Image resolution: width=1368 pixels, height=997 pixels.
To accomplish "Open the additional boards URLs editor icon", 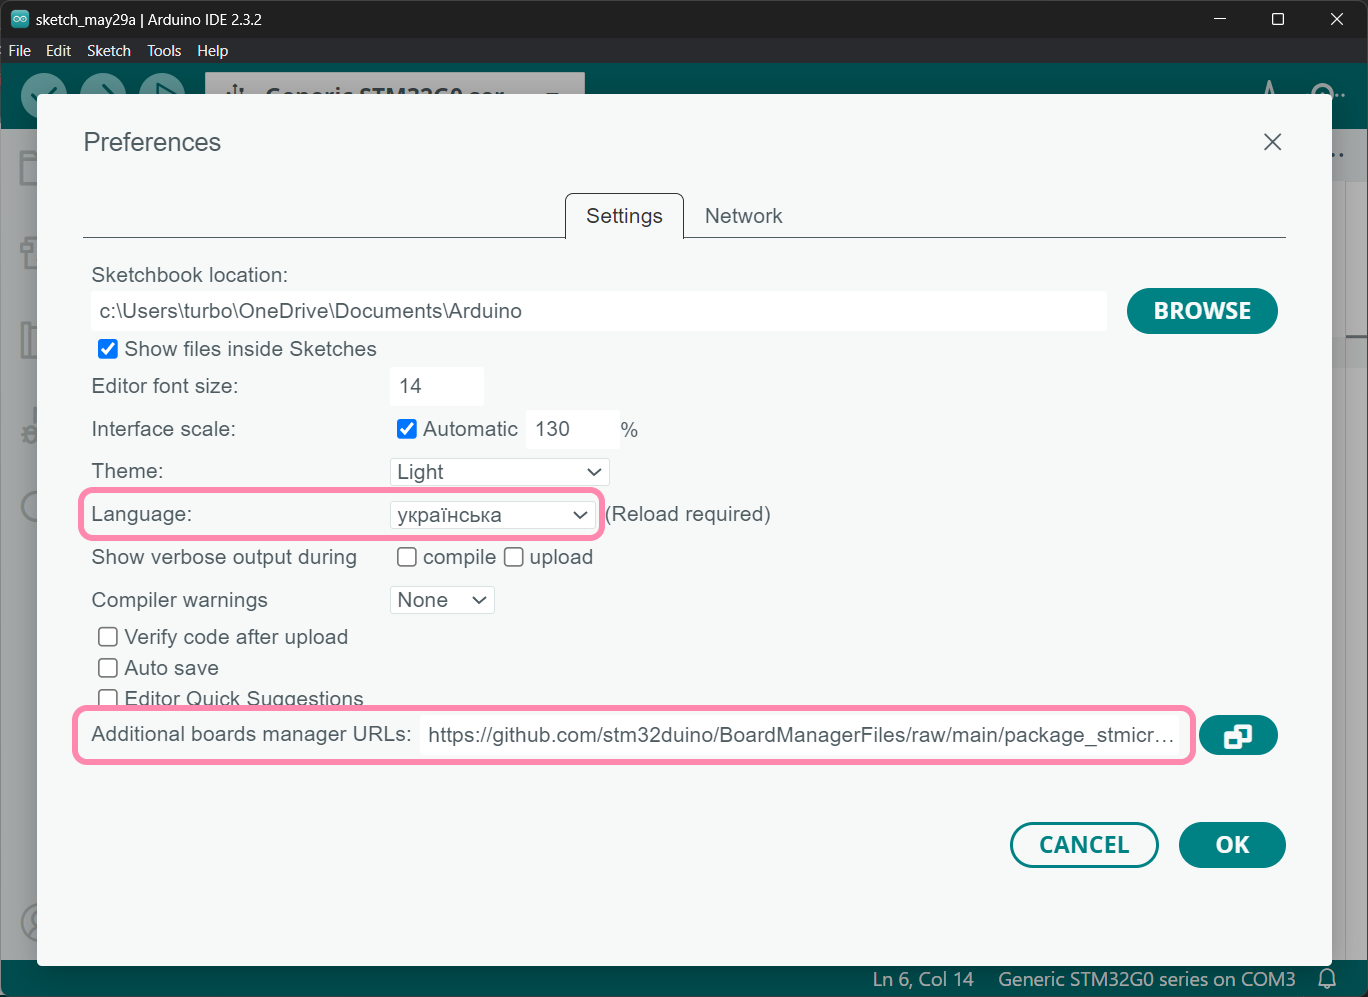I will click(1237, 736).
